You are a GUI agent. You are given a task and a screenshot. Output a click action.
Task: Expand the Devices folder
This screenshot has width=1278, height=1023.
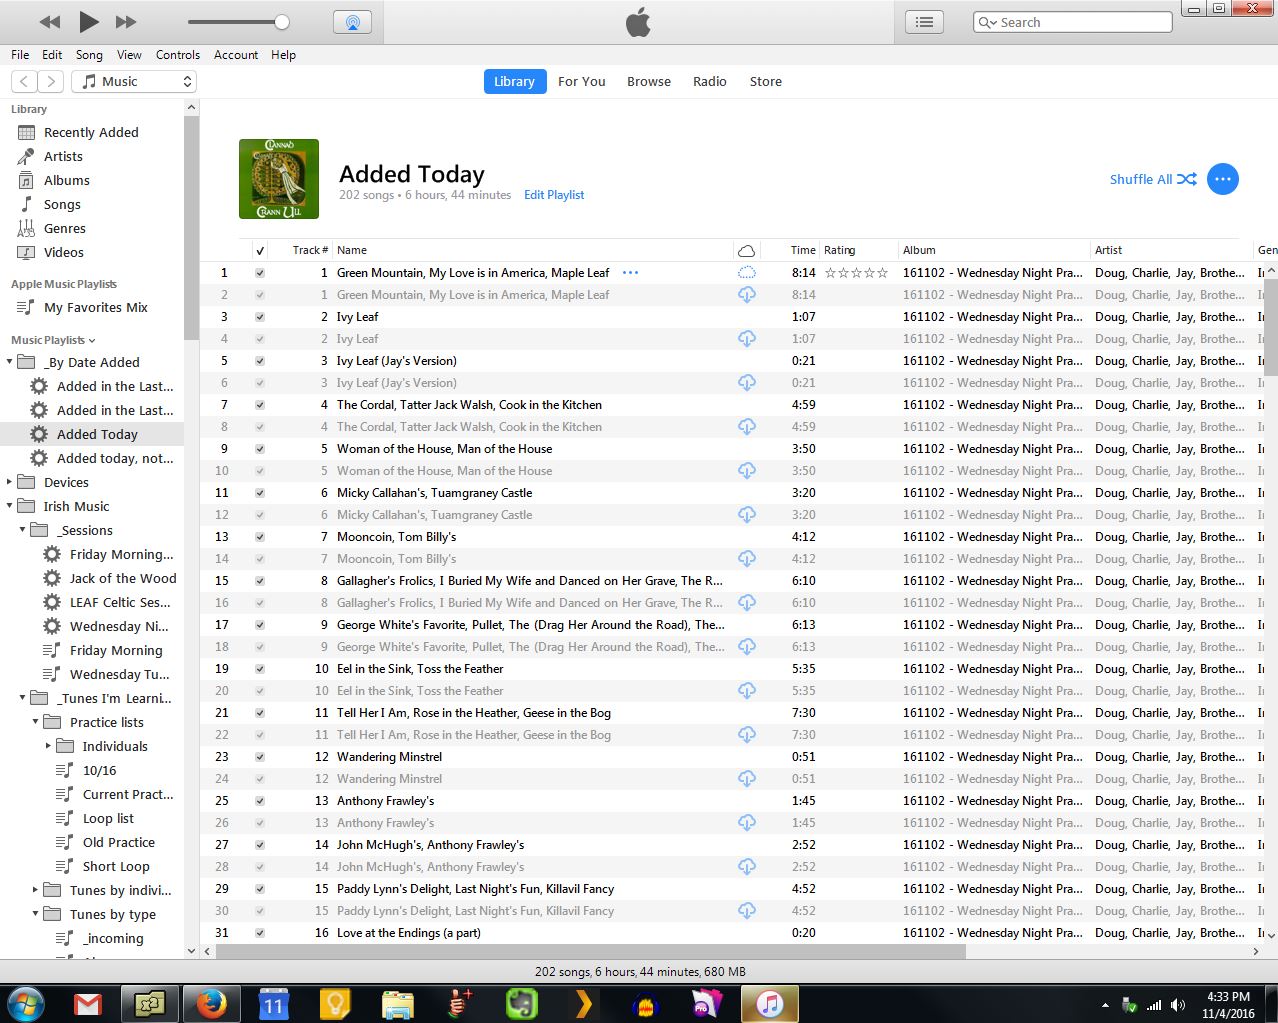click(9, 482)
